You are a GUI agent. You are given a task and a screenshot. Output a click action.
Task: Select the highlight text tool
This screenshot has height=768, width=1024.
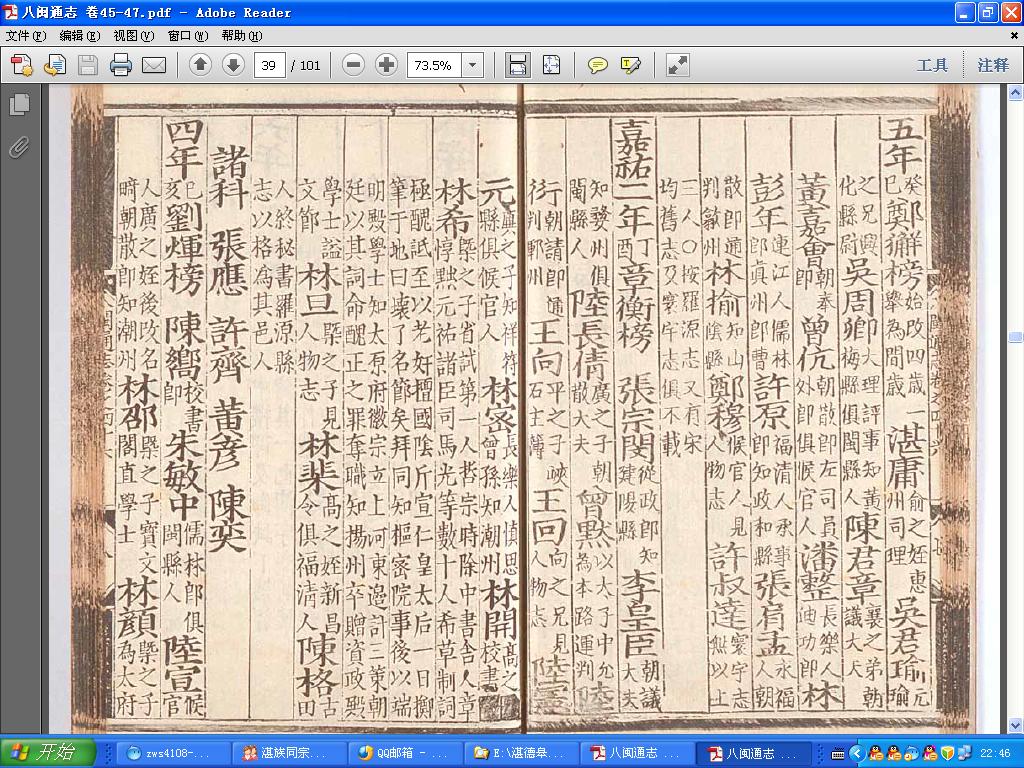click(x=631, y=65)
